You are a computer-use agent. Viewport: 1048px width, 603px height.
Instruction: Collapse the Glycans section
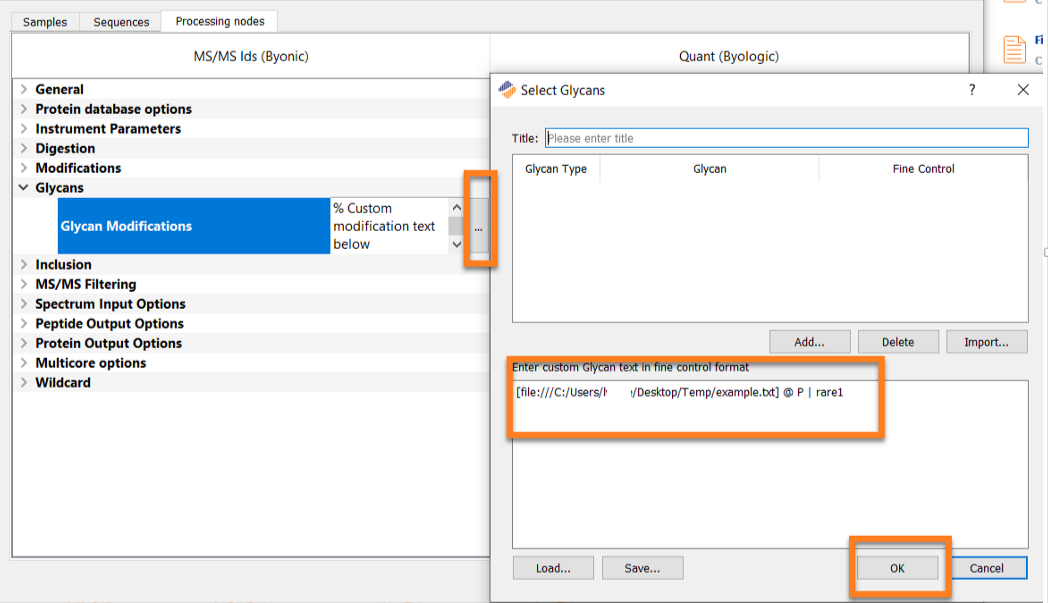[x=24, y=188]
